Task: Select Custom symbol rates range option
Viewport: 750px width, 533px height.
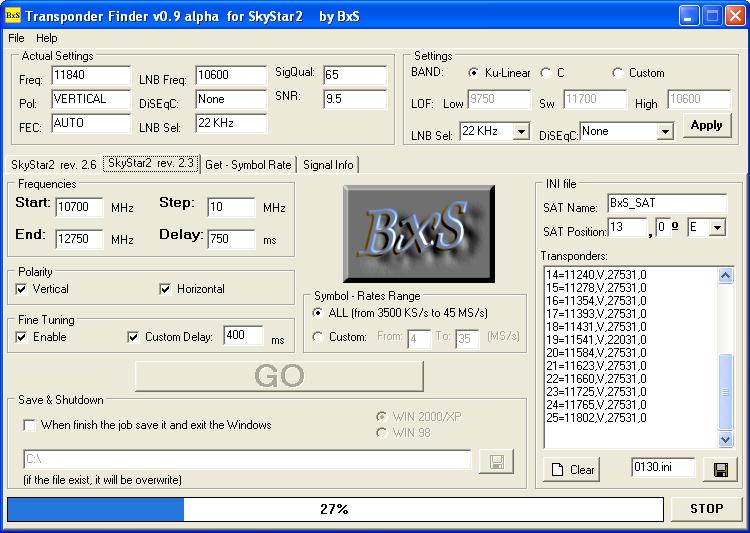Action: [317, 337]
